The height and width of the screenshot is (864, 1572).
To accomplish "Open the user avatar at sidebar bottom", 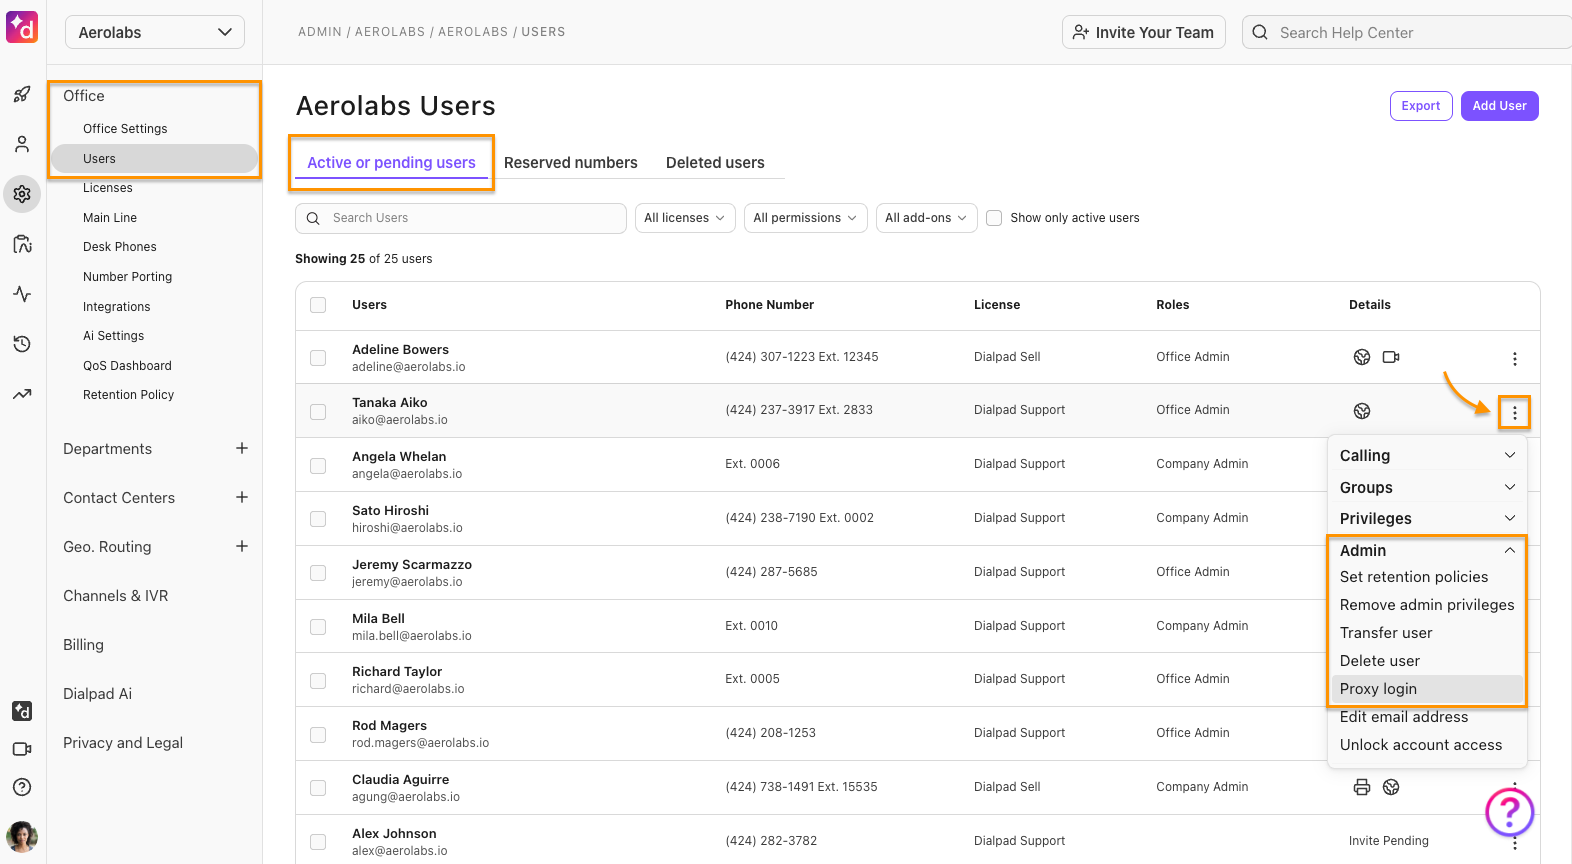I will 22,836.
